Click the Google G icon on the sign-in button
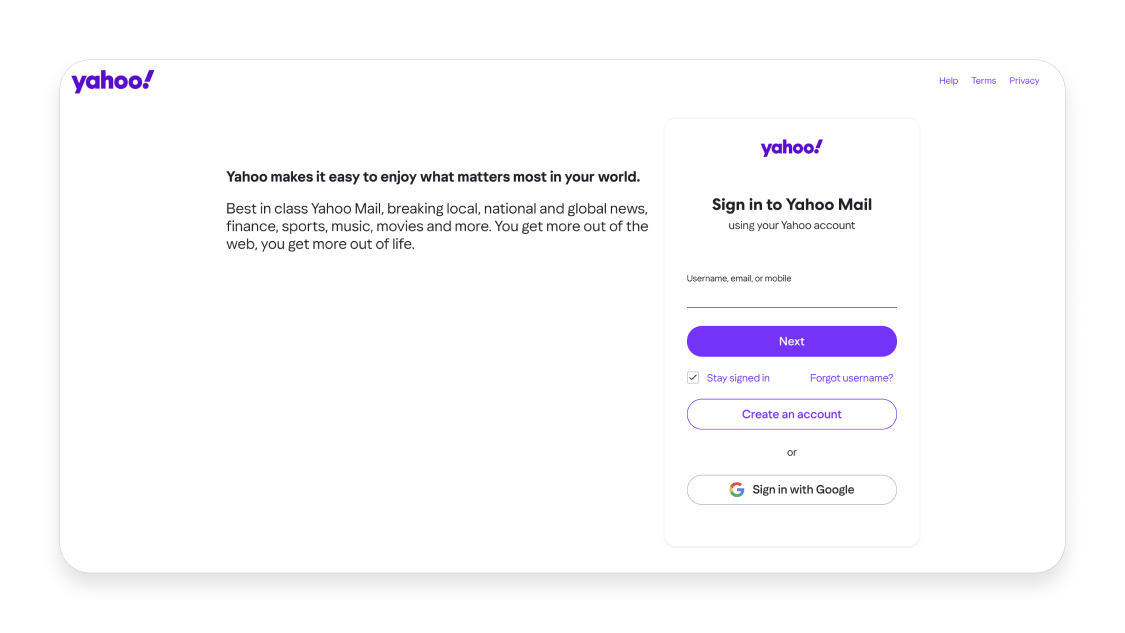The image size is (1125, 633). [x=737, y=489]
